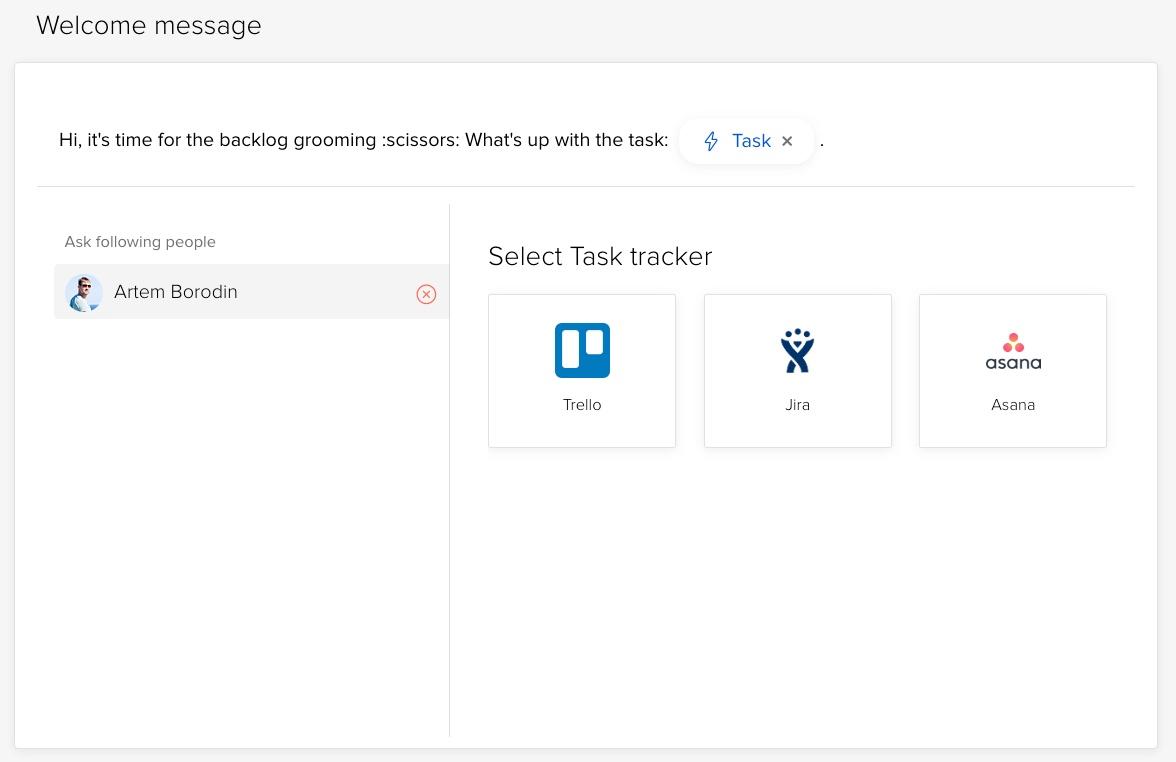Open Artem Borodin's avatar photo
Screen dimensions: 1176x762
coord(83,292)
